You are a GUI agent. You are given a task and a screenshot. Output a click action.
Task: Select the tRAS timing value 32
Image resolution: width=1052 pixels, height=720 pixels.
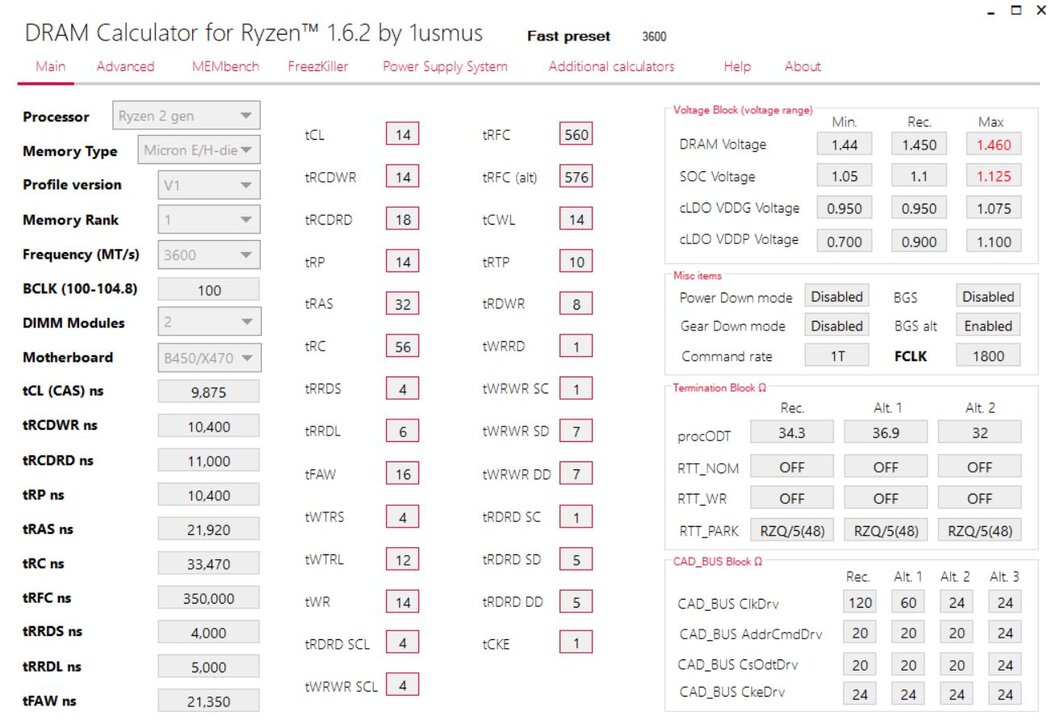tap(403, 304)
